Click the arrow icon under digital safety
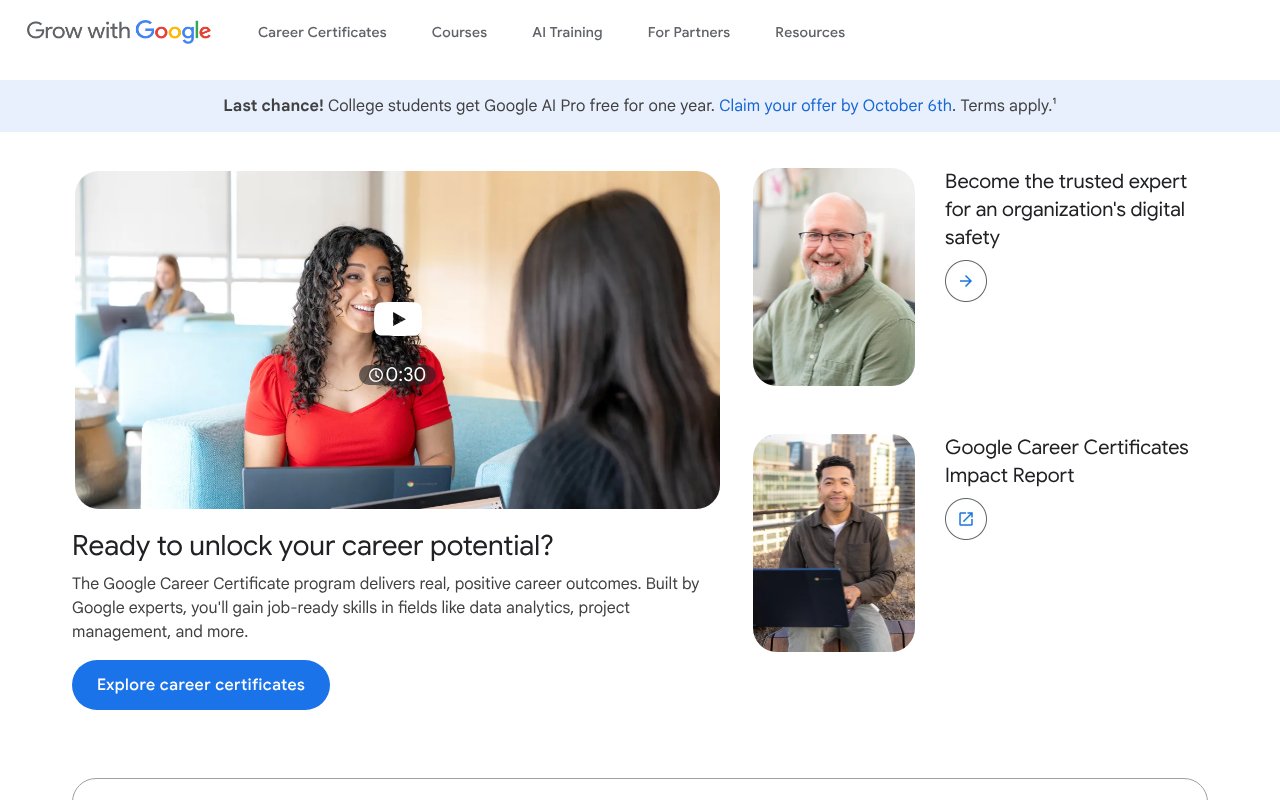The height and width of the screenshot is (800, 1280). pyautogui.click(x=965, y=281)
